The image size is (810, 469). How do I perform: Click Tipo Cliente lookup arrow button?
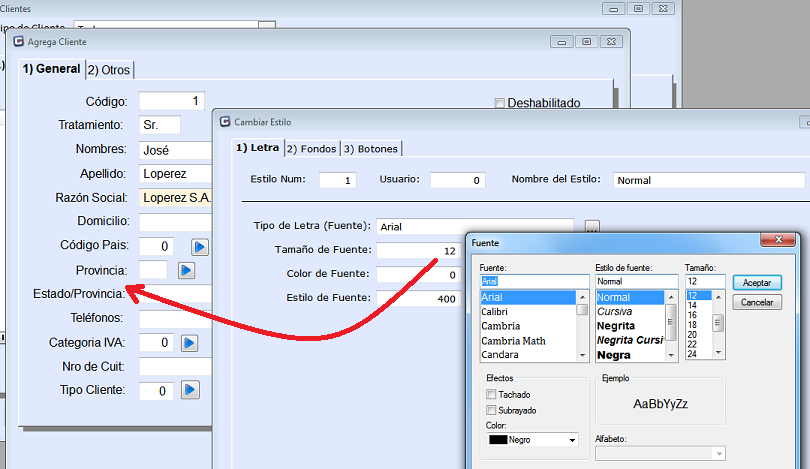(190, 390)
